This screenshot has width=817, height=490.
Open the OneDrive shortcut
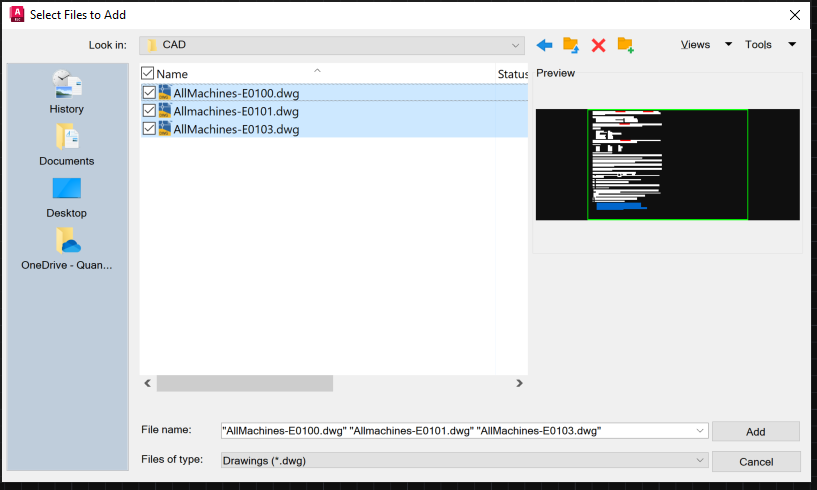(x=67, y=249)
